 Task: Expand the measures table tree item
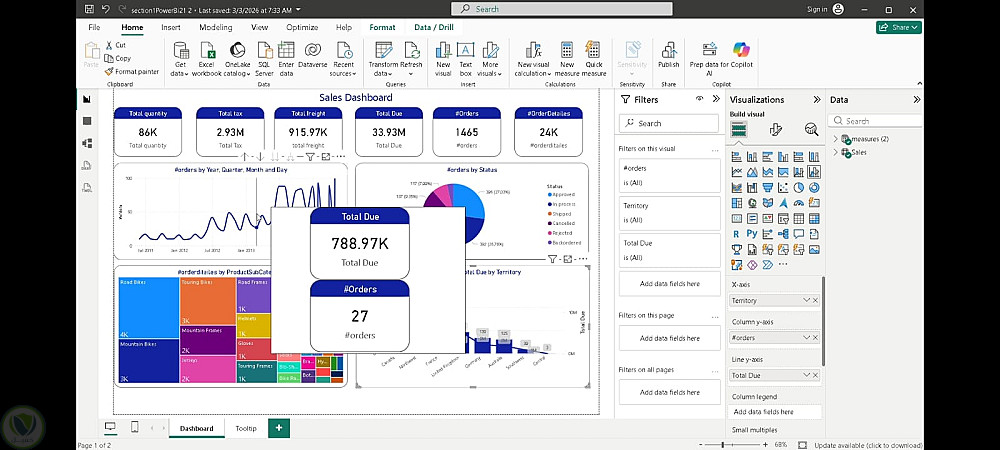836,139
